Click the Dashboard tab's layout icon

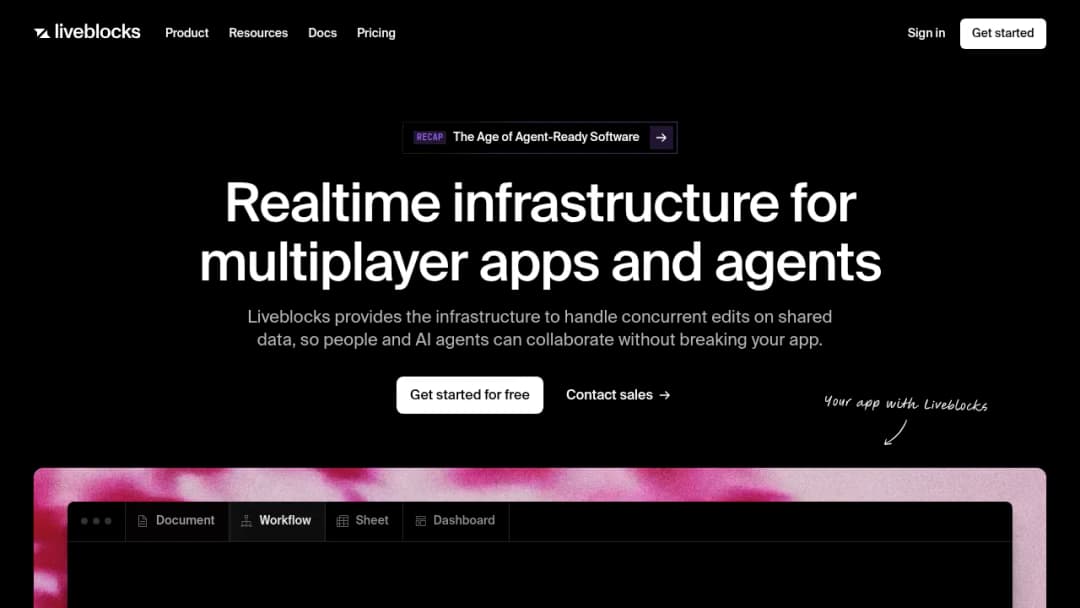click(421, 521)
